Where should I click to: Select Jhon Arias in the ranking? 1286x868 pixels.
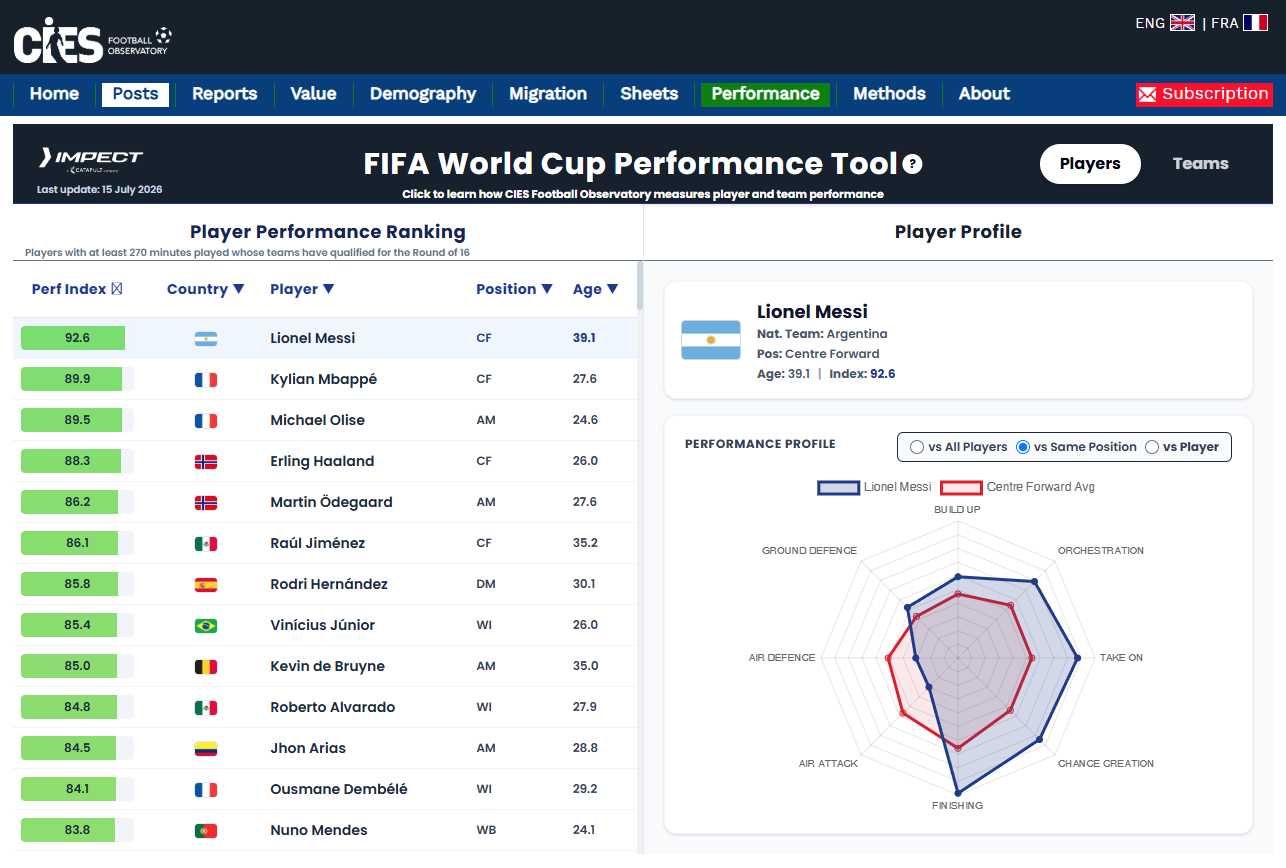click(x=324, y=748)
